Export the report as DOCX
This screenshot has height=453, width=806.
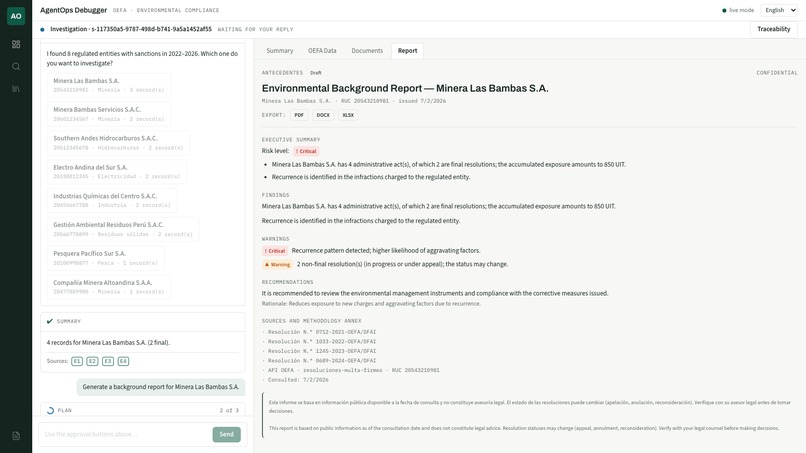click(323, 115)
